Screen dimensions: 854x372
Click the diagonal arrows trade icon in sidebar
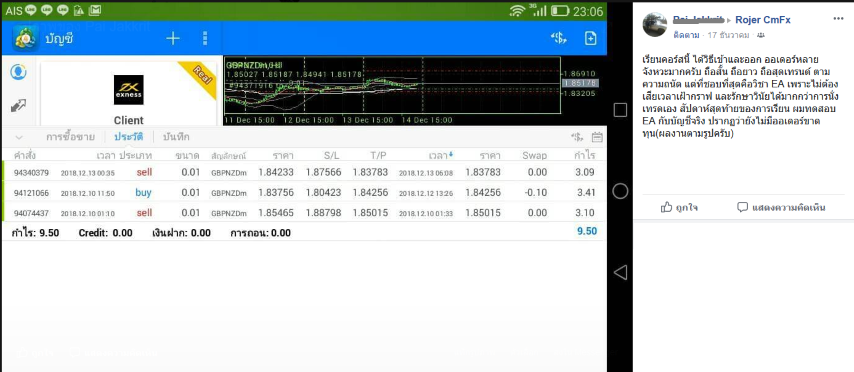[x=19, y=105]
